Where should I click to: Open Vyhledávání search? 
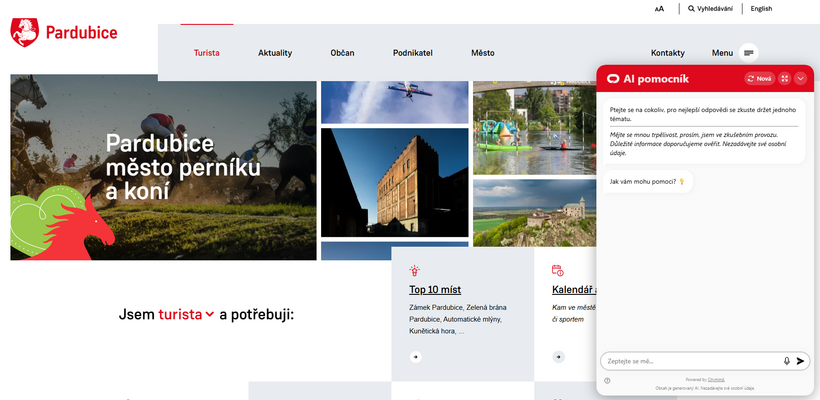710,8
